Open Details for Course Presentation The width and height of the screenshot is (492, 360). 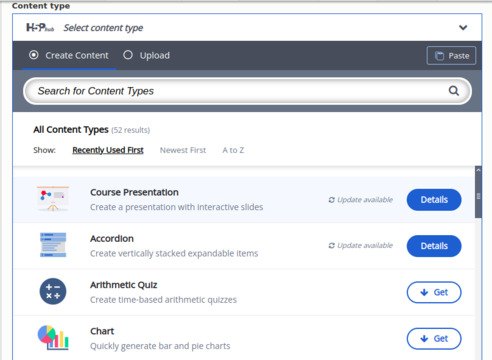(434, 200)
